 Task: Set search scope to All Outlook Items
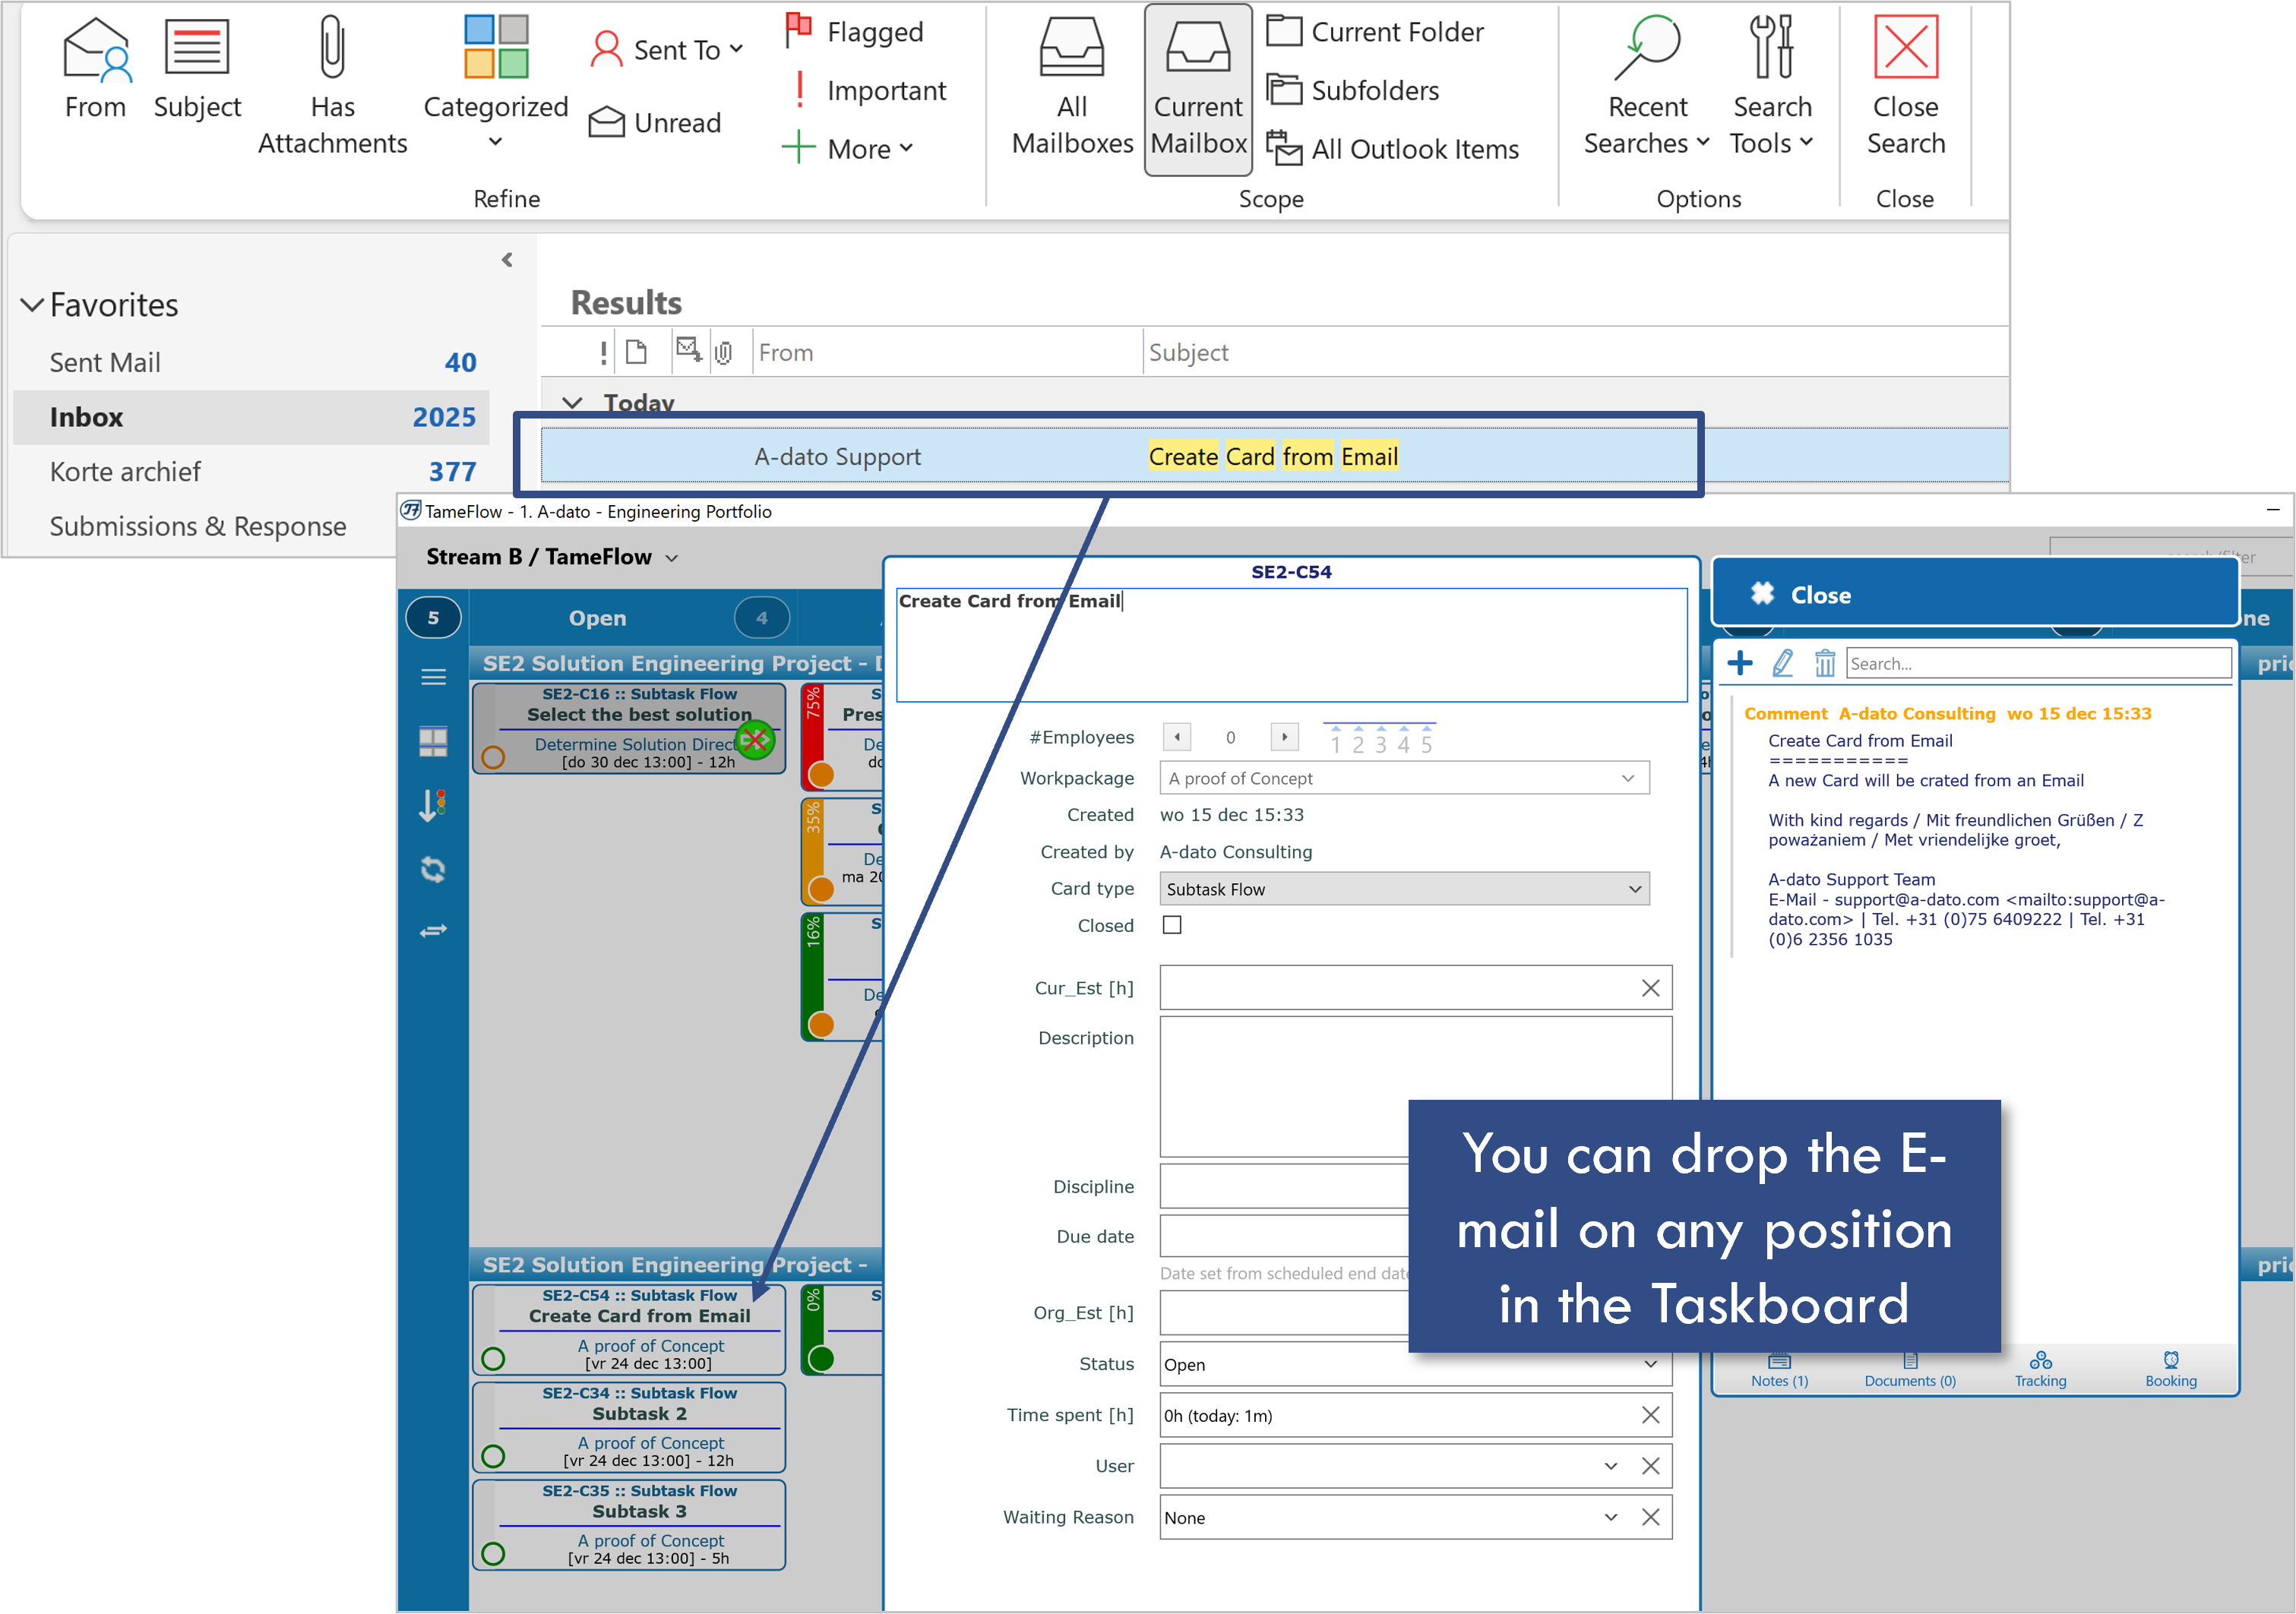[x=1393, y=149]
